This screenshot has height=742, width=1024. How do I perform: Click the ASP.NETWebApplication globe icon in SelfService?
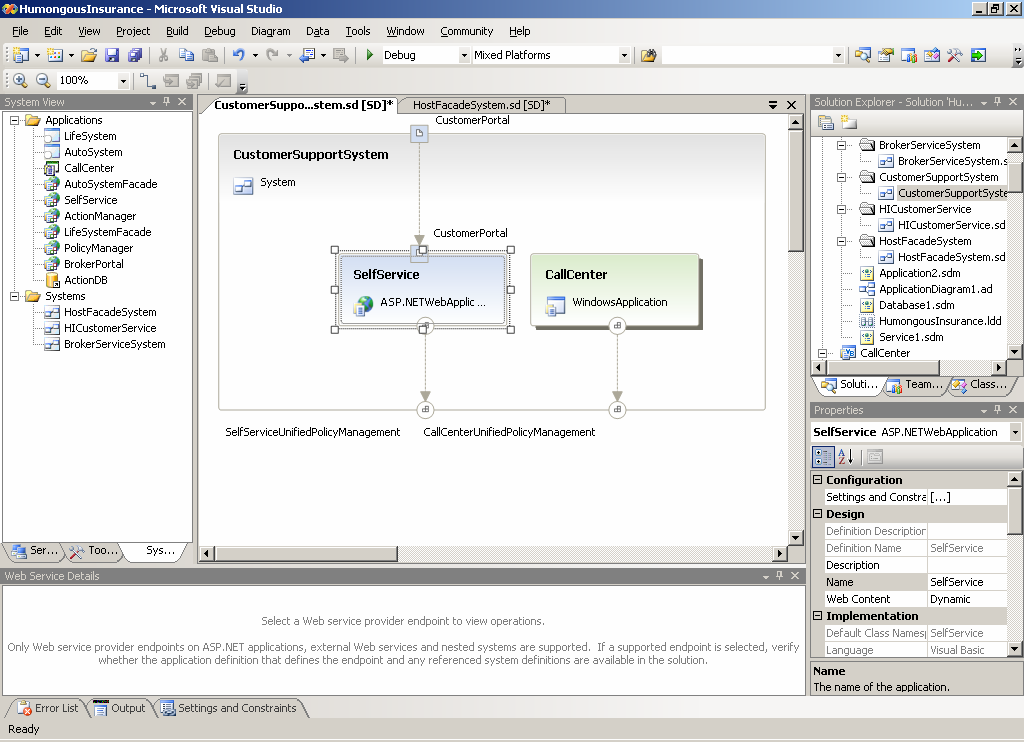pos(363,305)
